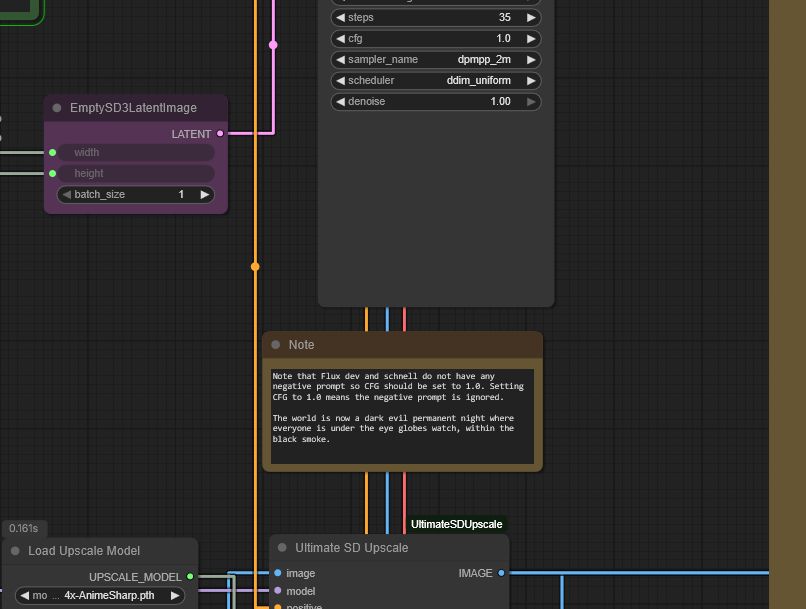
Task: Click the UPSCALE_MODEL output connector
Action: (190, 577)
